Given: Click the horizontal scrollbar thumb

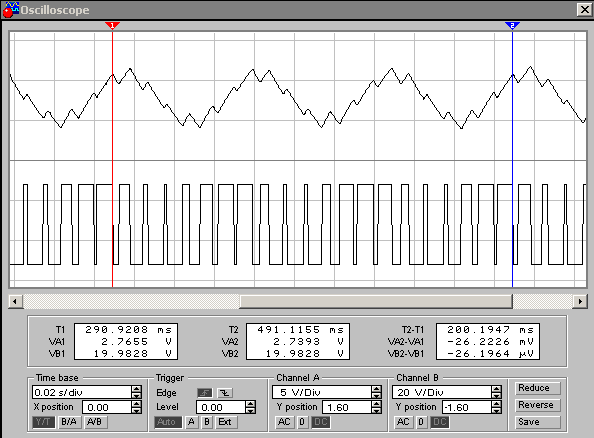Looking at the screenshot, I should (376, 302).
